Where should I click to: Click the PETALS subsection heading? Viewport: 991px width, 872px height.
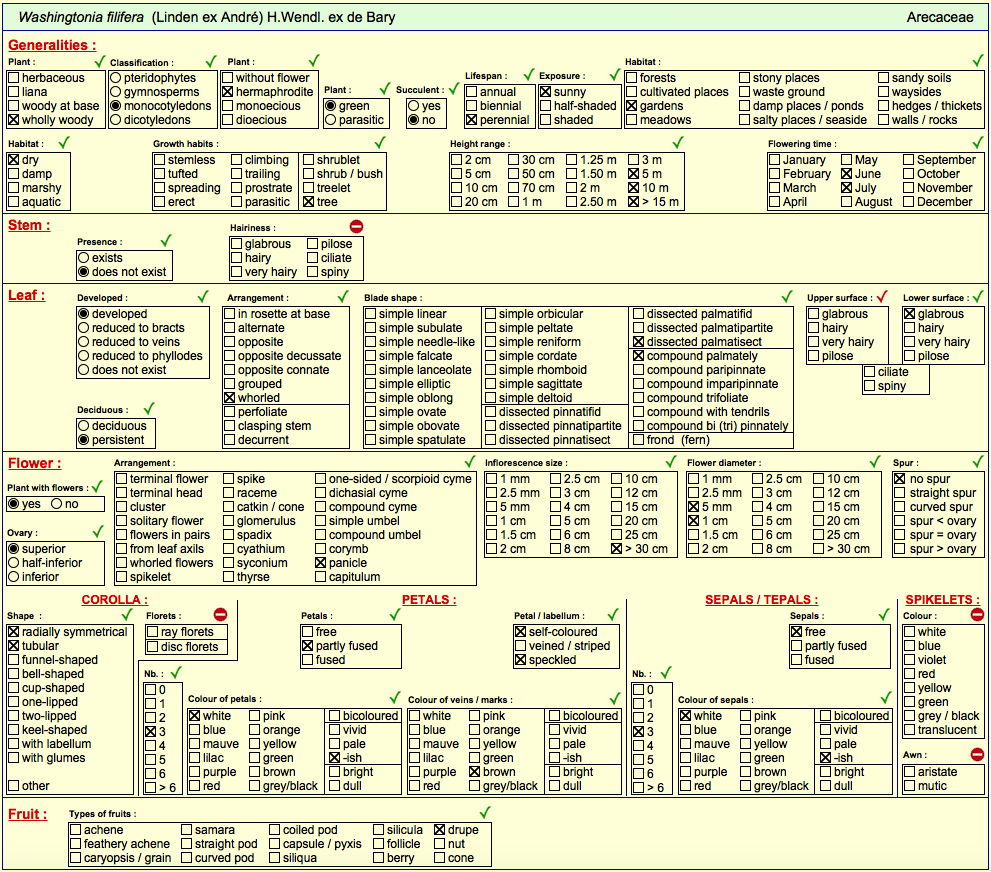click(429, 600)
